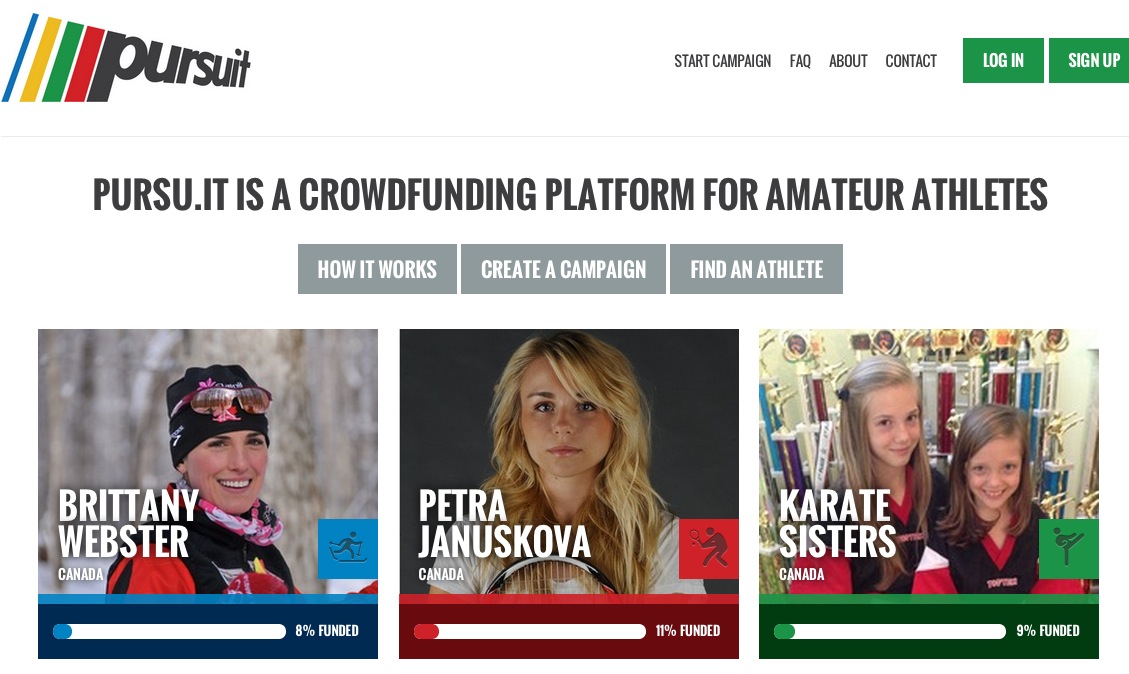Viewport: 1129px width, 674px height.
Task: Select the green karate sport icon
Action: click(x=1069, y=549)
